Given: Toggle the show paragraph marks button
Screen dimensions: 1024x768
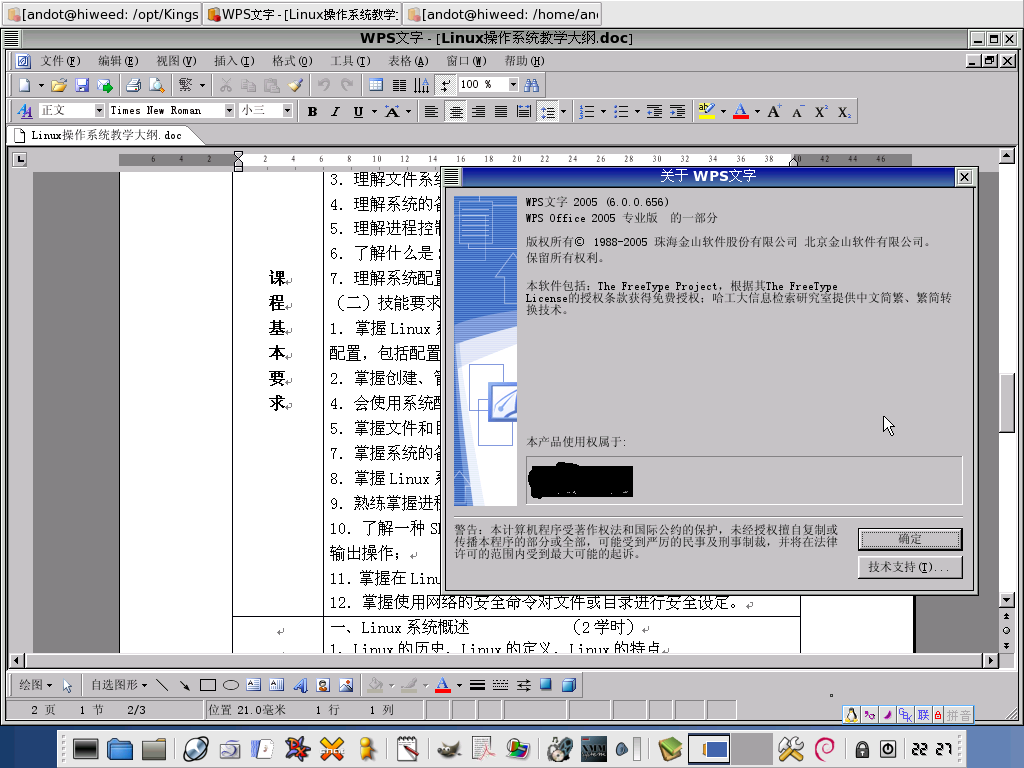Looking at the screenshot, I should (445, 85).
